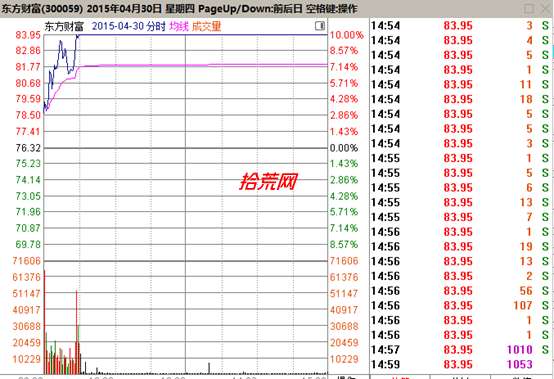Image resolution: width=554 pixels, height=379 pixels.
Task: Select the 东方财富 stock name in chart header
Action: click(64, 26)
